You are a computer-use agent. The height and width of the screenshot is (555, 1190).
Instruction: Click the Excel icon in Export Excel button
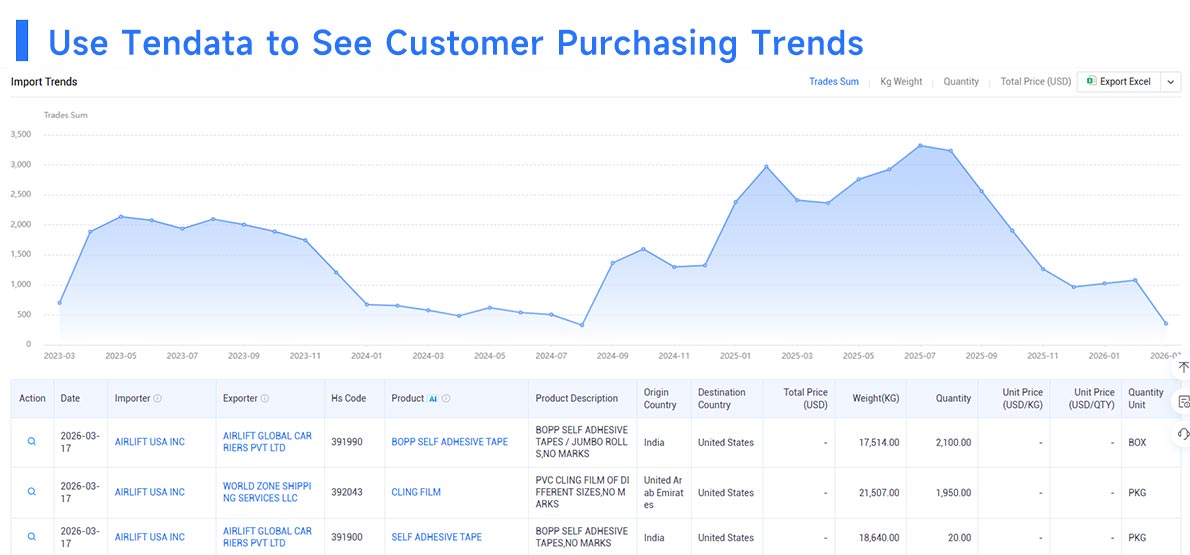click(x=1091, y=81)
